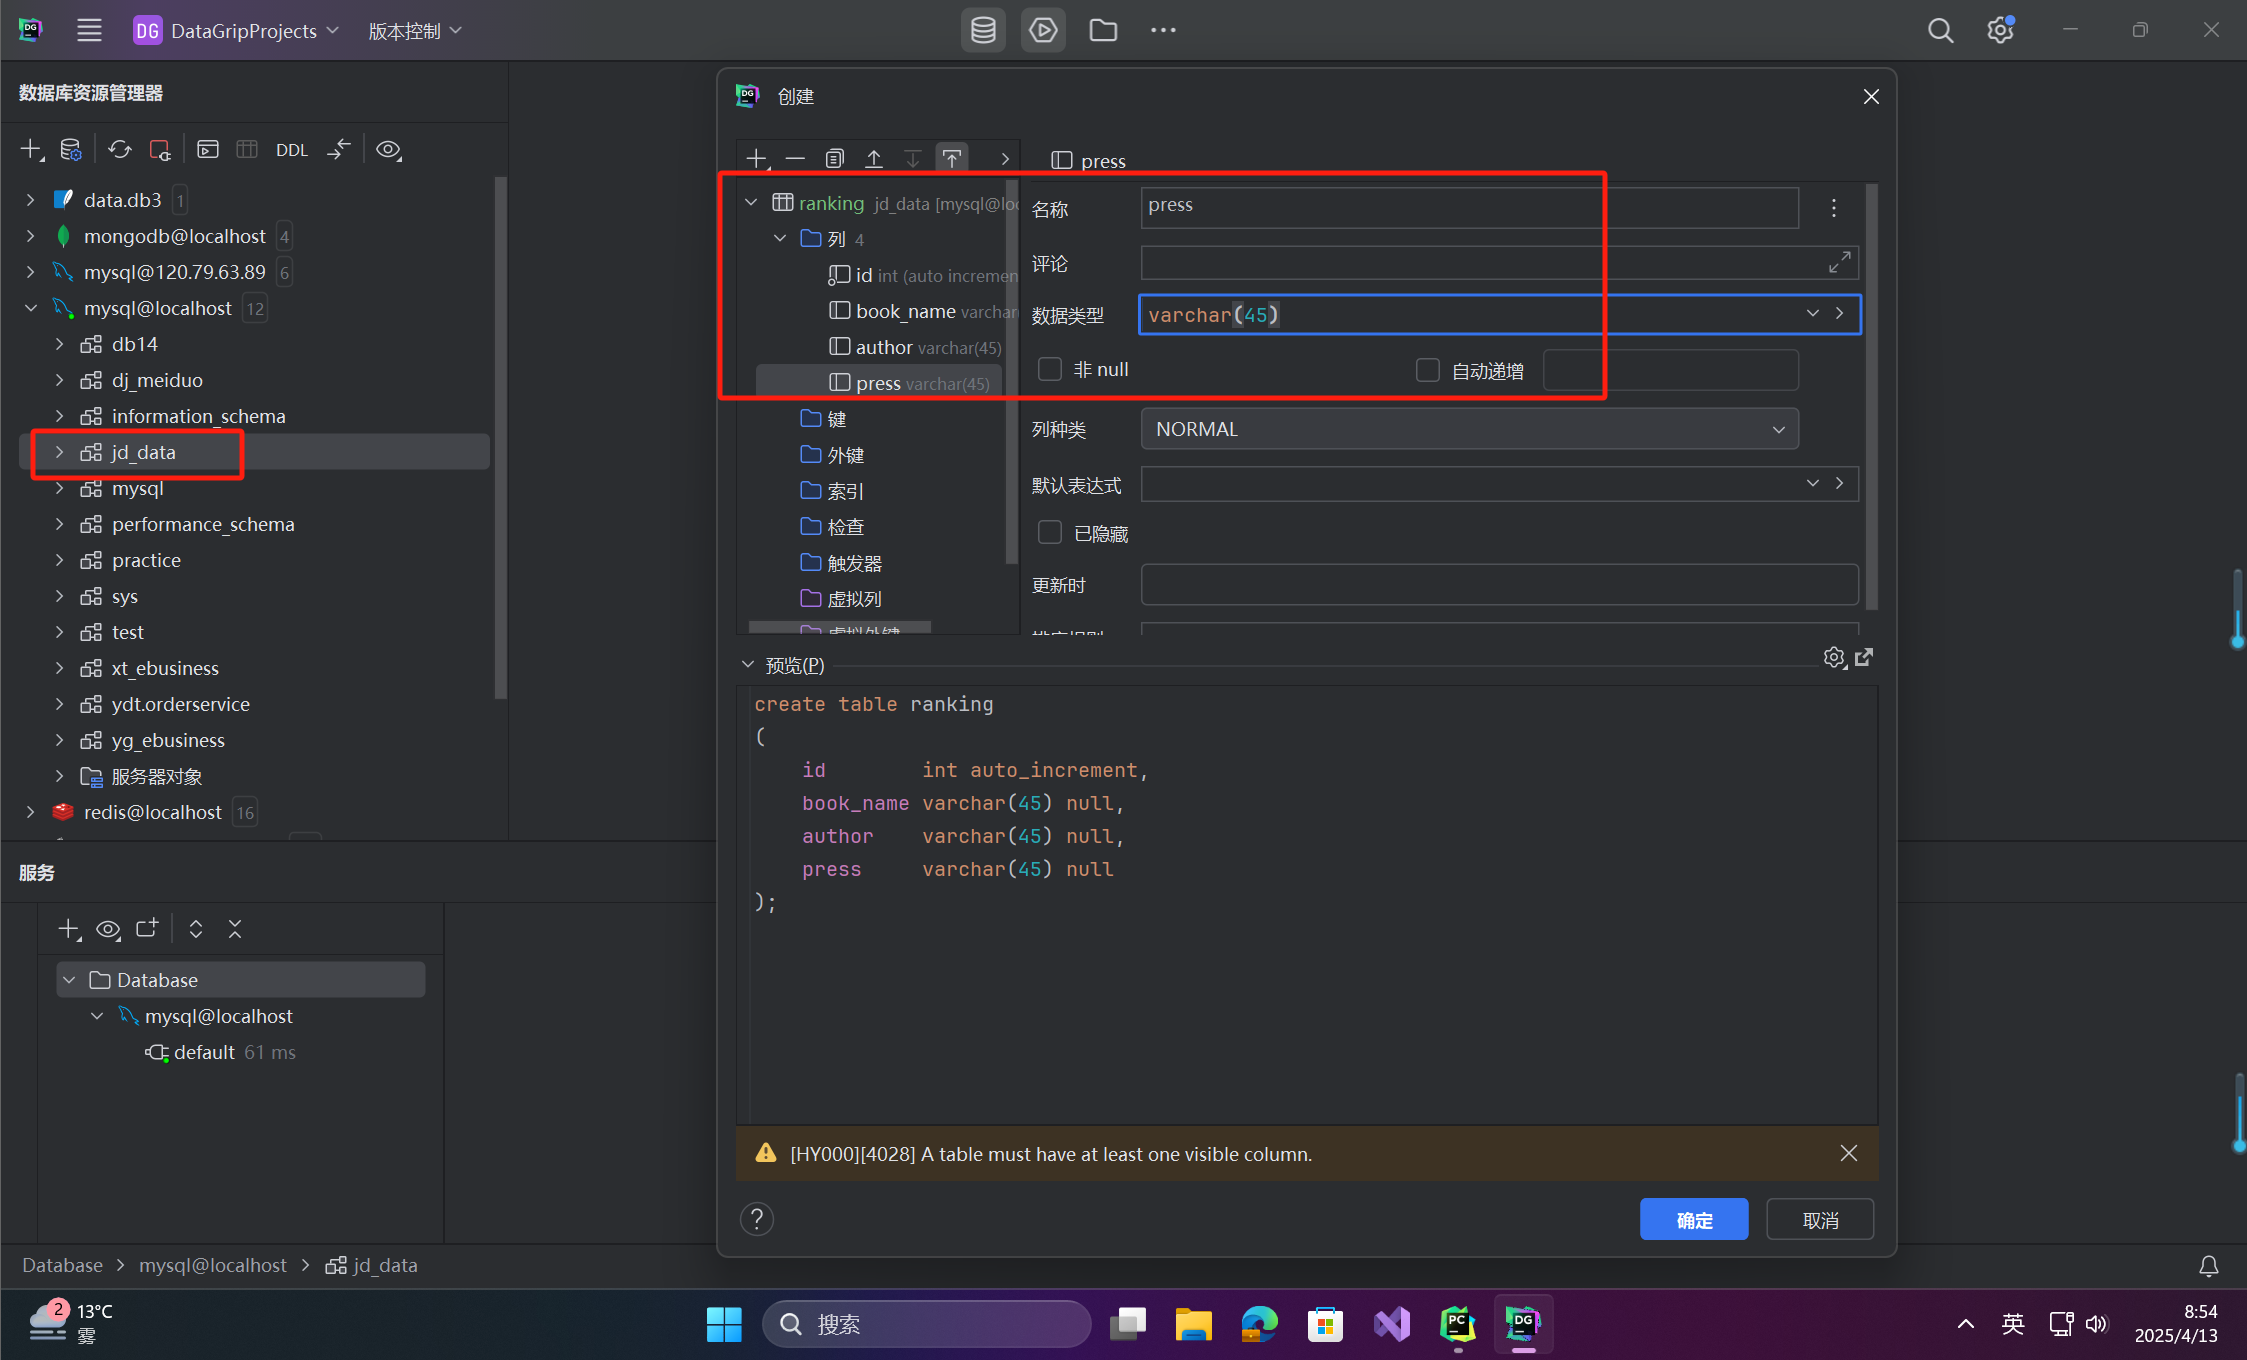Check the 已隐藏 checkbox
This screenshot has height=1360, width=2247.
click(x=1050, y=533)
